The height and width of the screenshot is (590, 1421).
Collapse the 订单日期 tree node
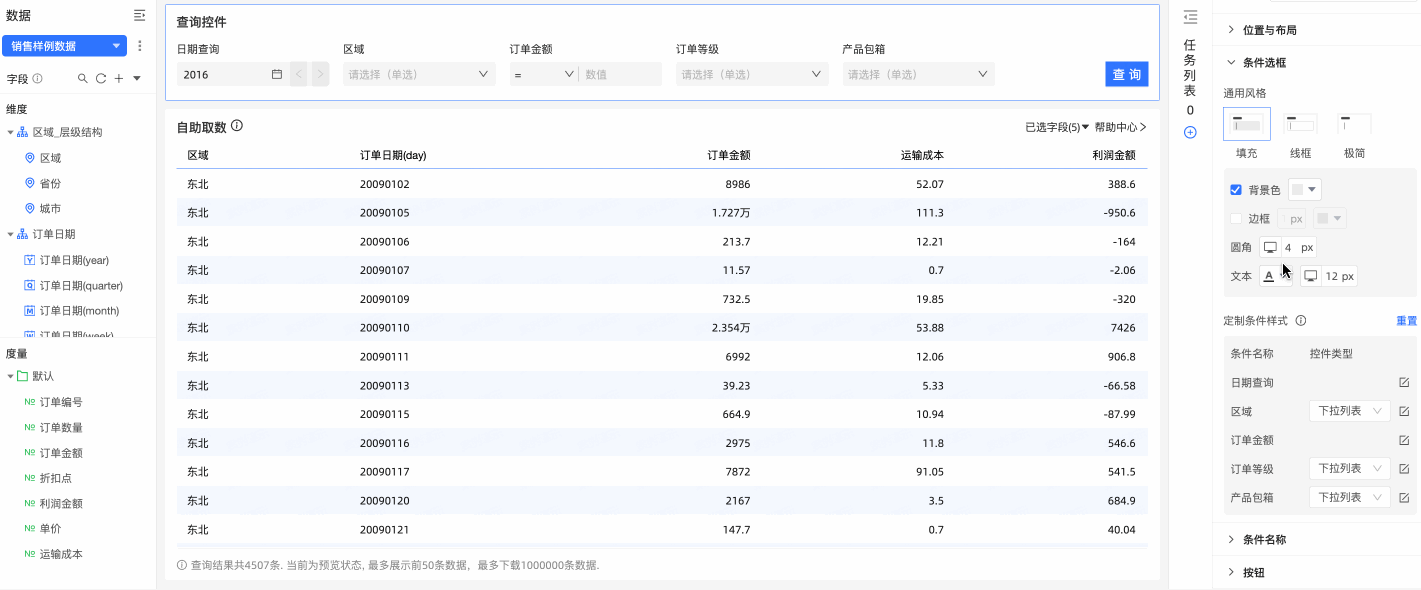click(x=10, y=234)
